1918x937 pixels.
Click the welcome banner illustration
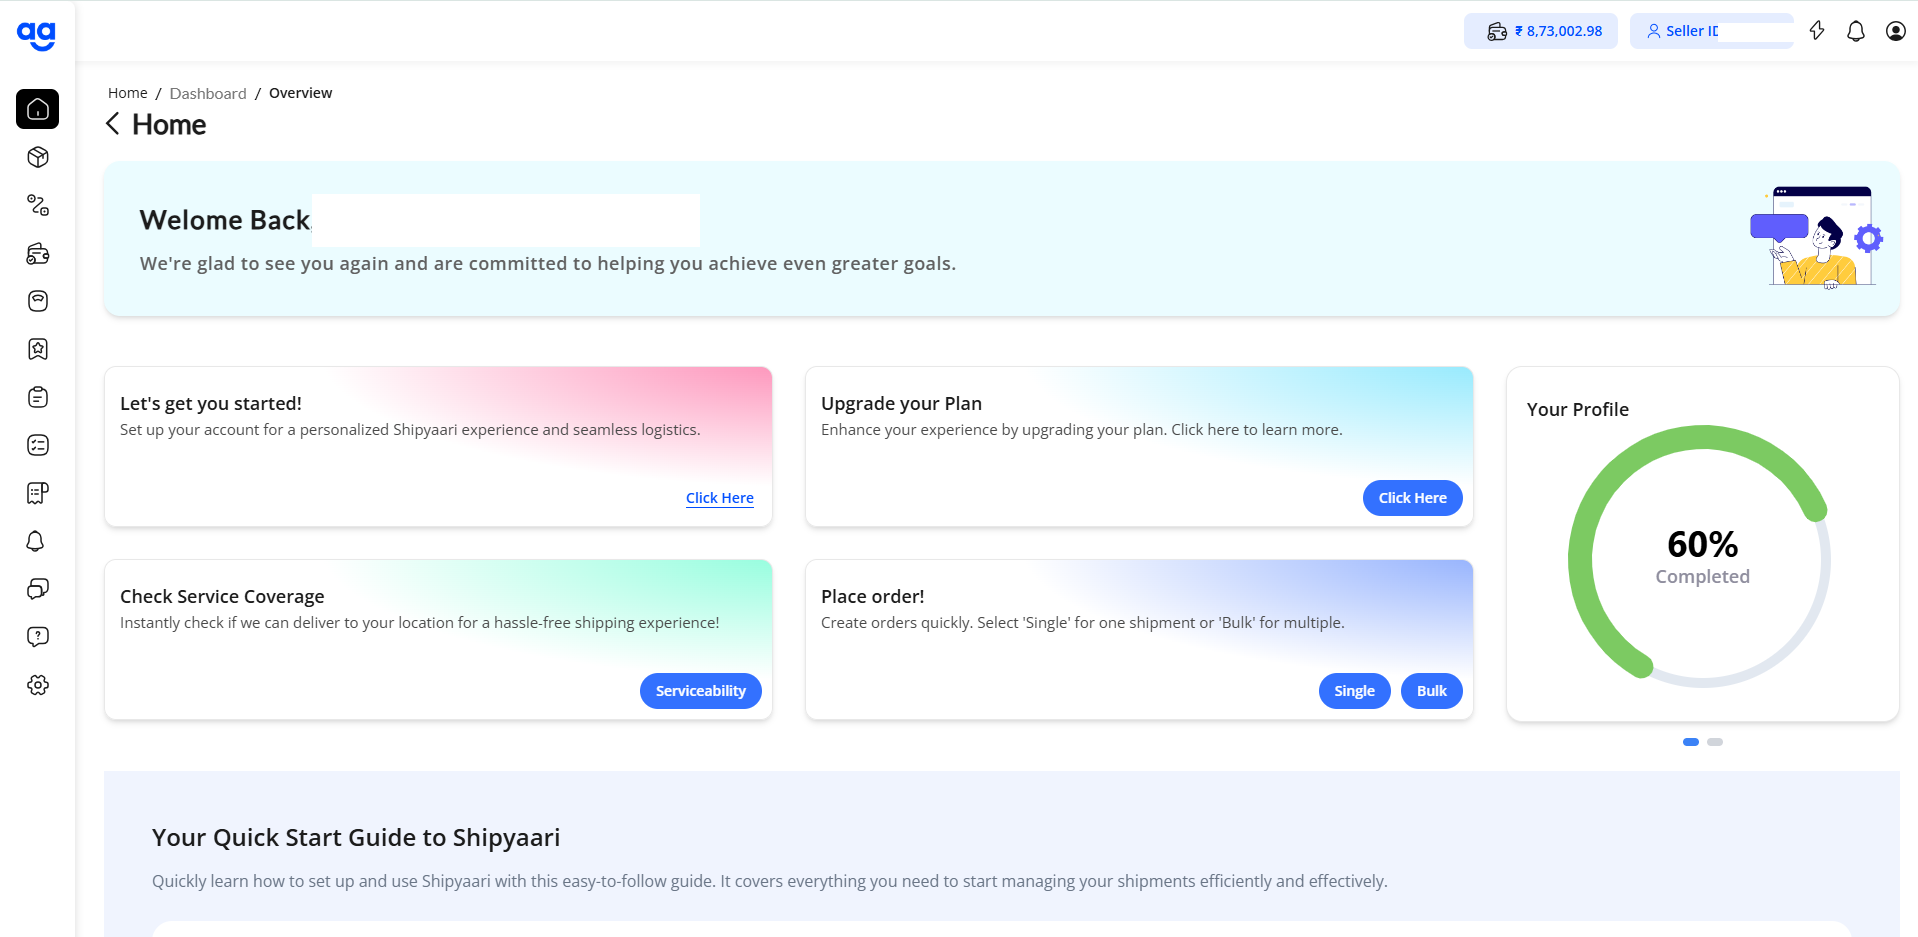tap(1817, 238)
